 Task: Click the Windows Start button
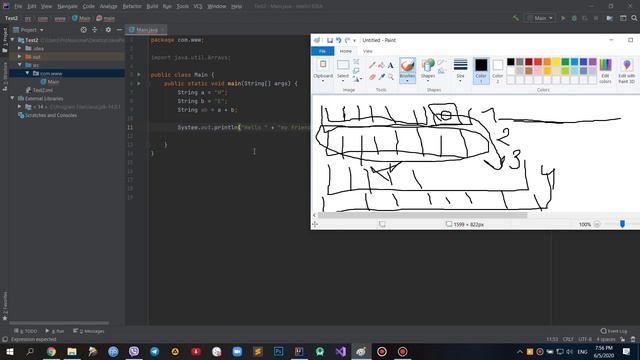tap(9, 351)
